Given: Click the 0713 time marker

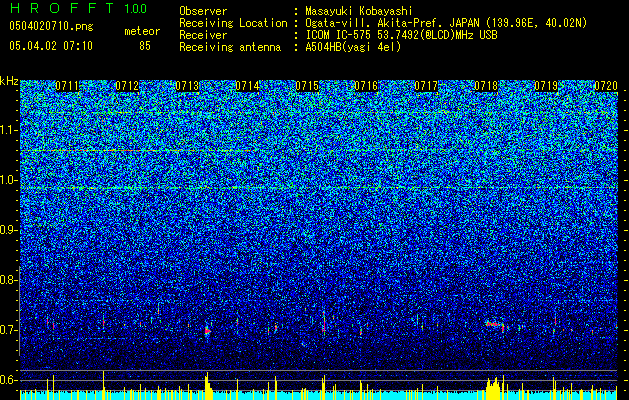Looking at the screenshot, I should click(x=187, y=86).
